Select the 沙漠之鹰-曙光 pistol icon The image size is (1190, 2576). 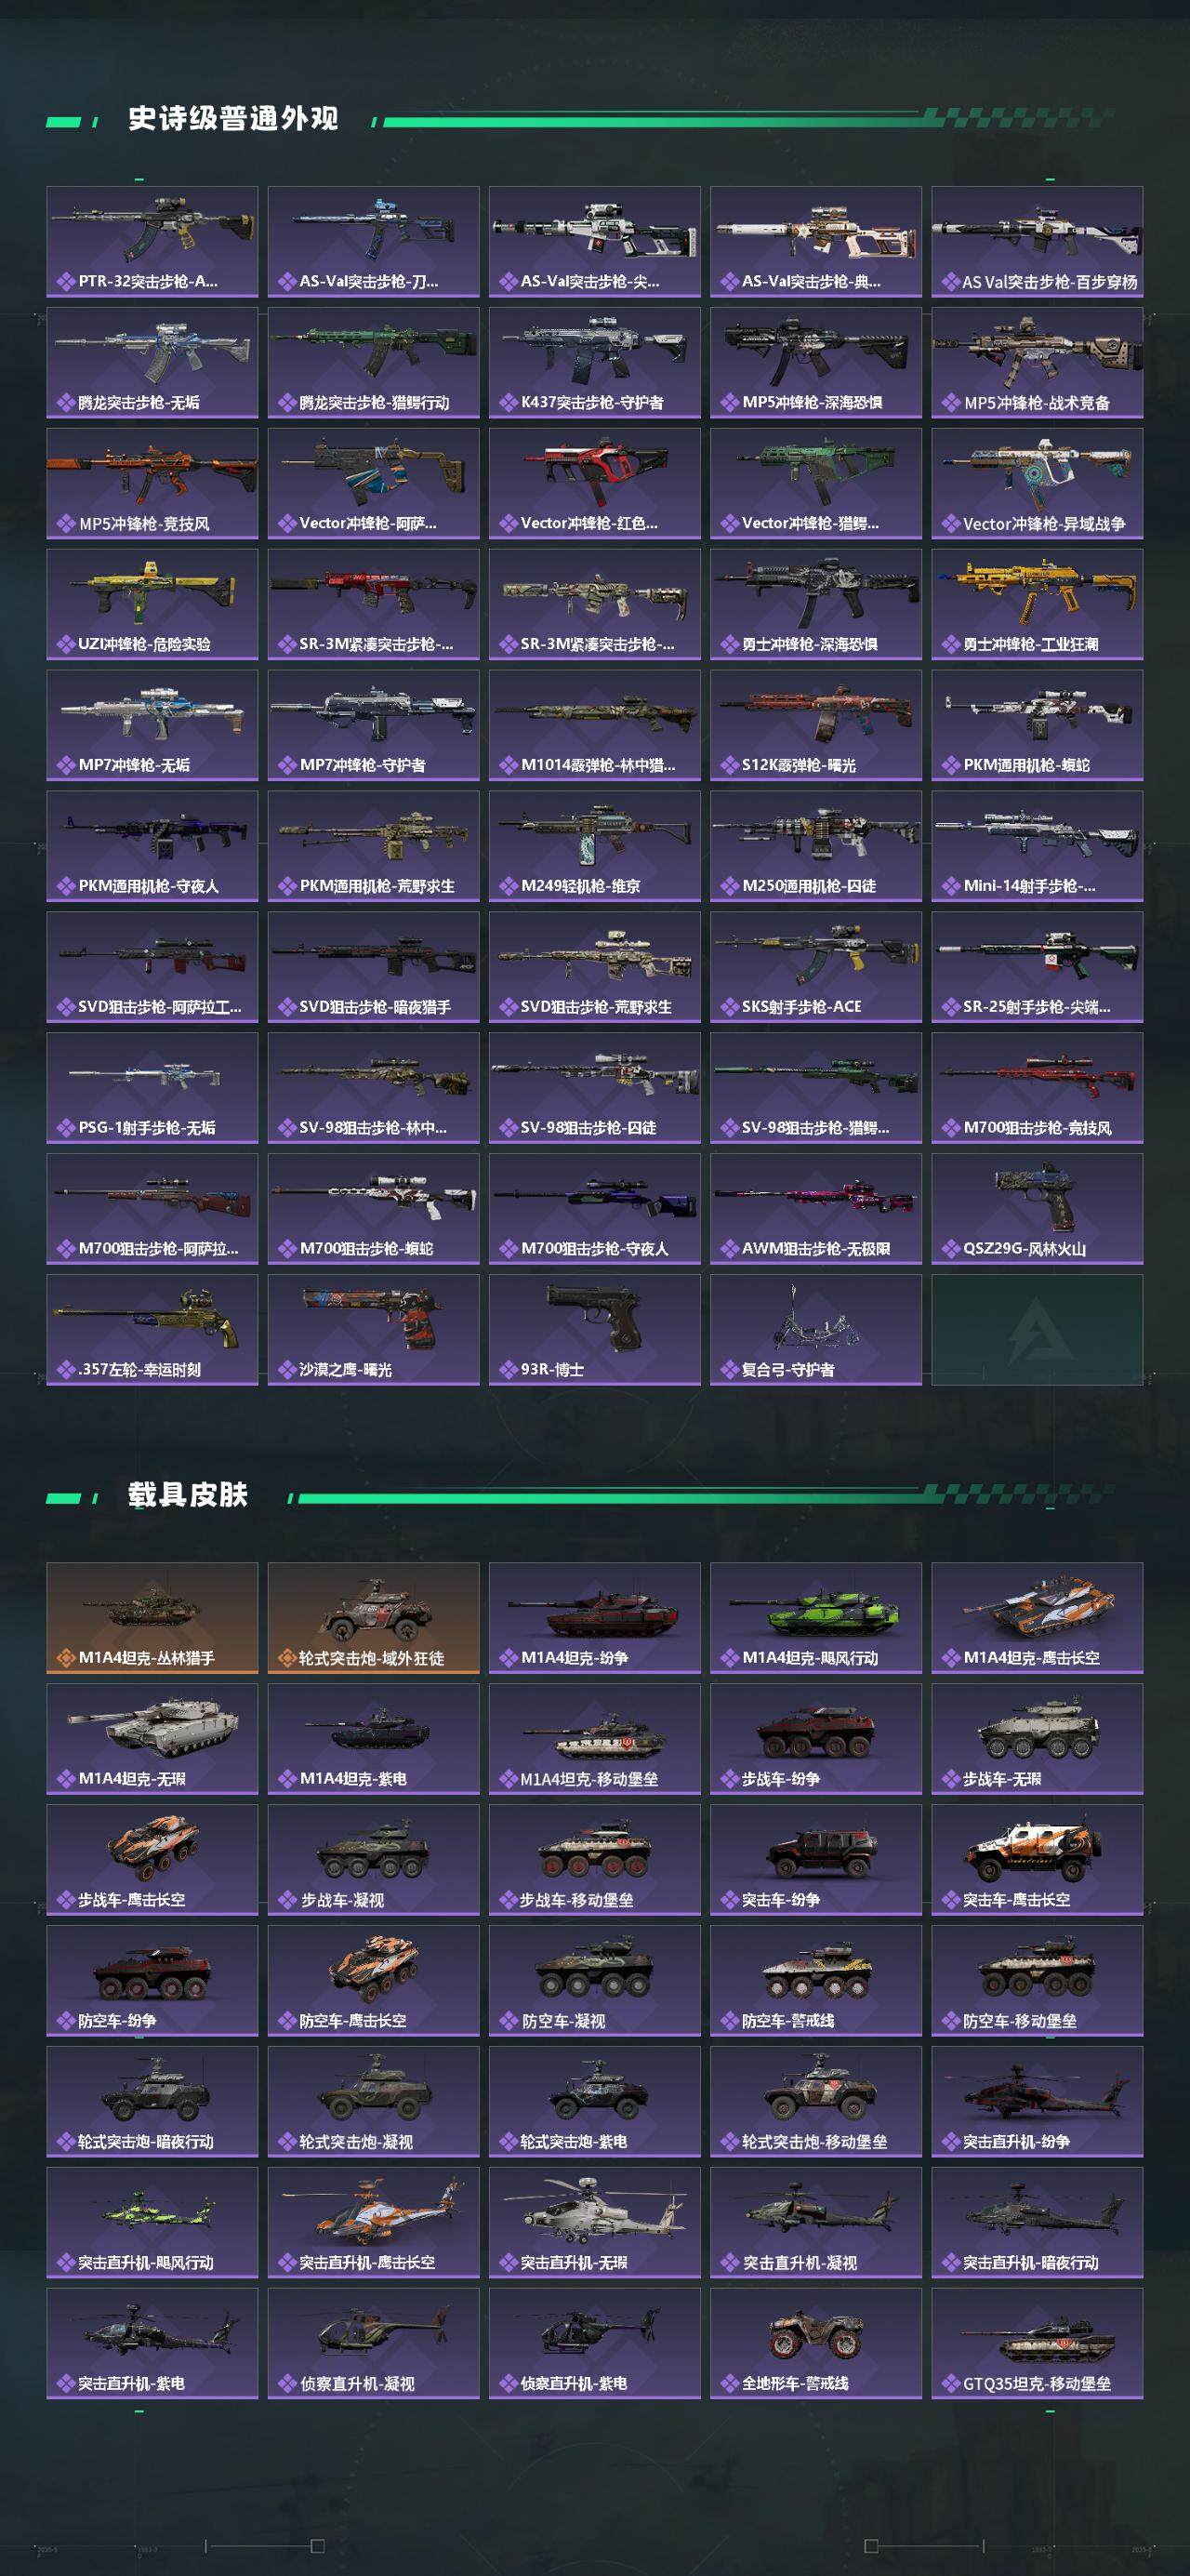click(x=373, y=1318)
